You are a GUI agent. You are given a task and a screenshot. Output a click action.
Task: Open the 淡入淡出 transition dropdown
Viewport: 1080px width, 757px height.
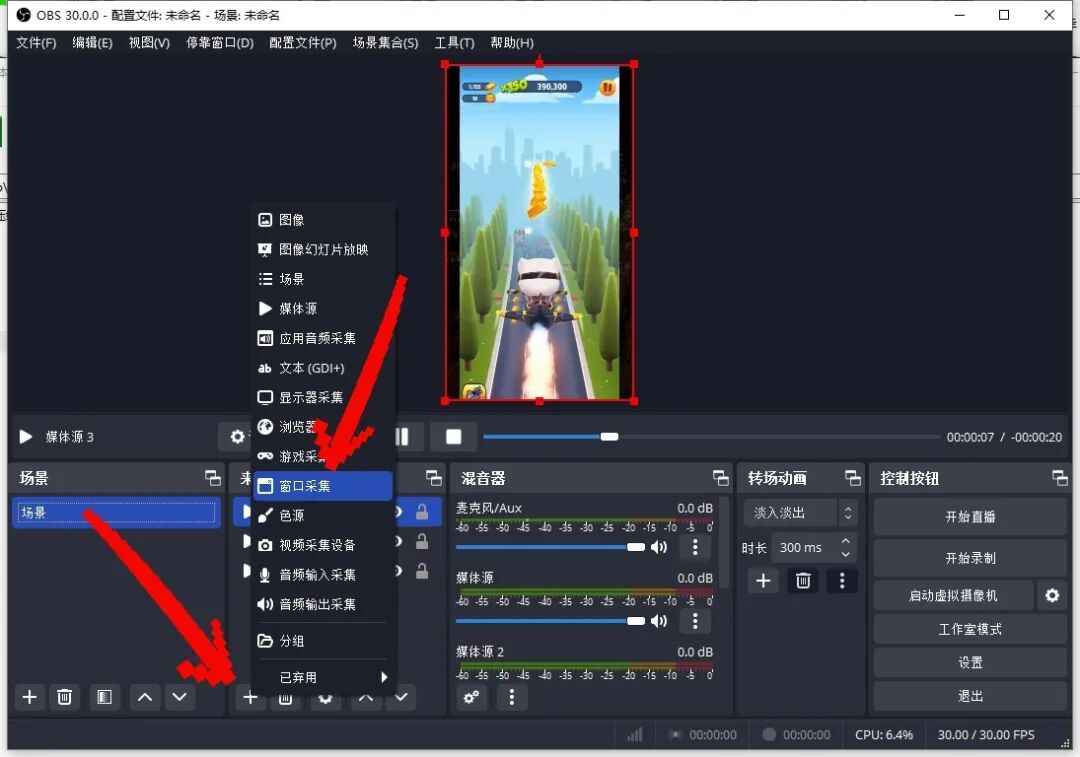click(800, 513)
